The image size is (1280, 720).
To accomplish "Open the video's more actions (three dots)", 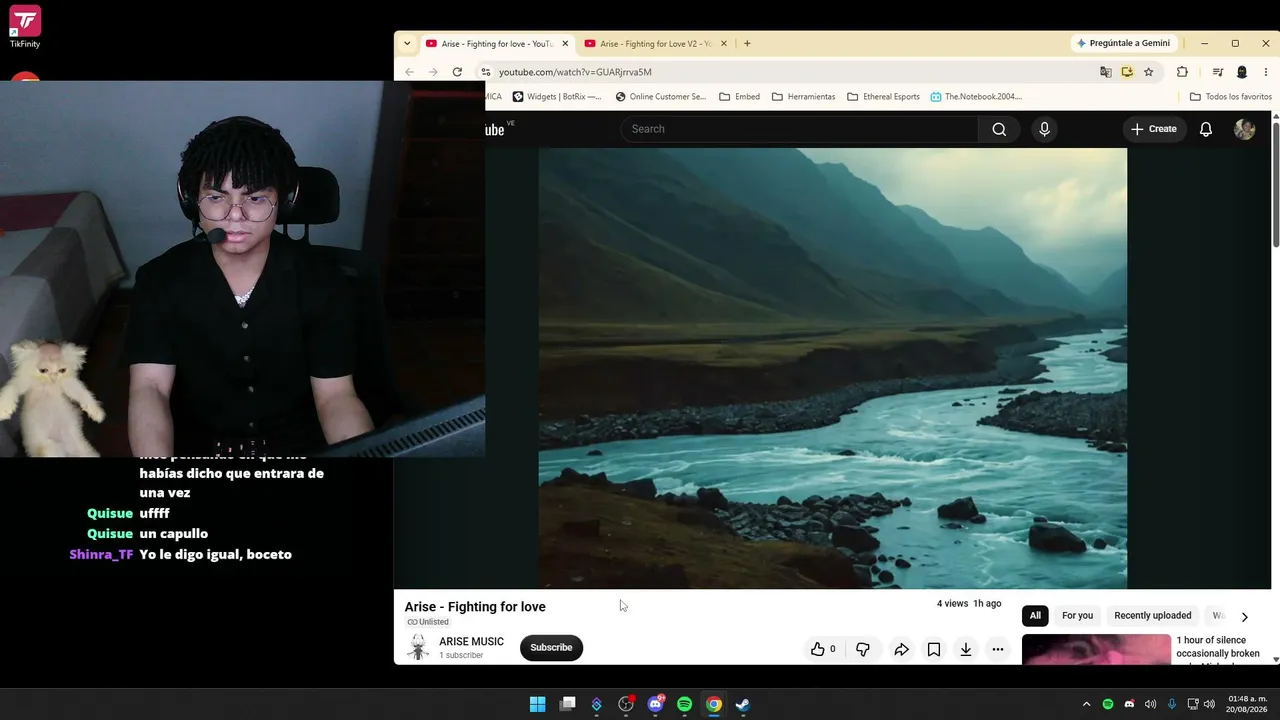I will pos(998,649).
